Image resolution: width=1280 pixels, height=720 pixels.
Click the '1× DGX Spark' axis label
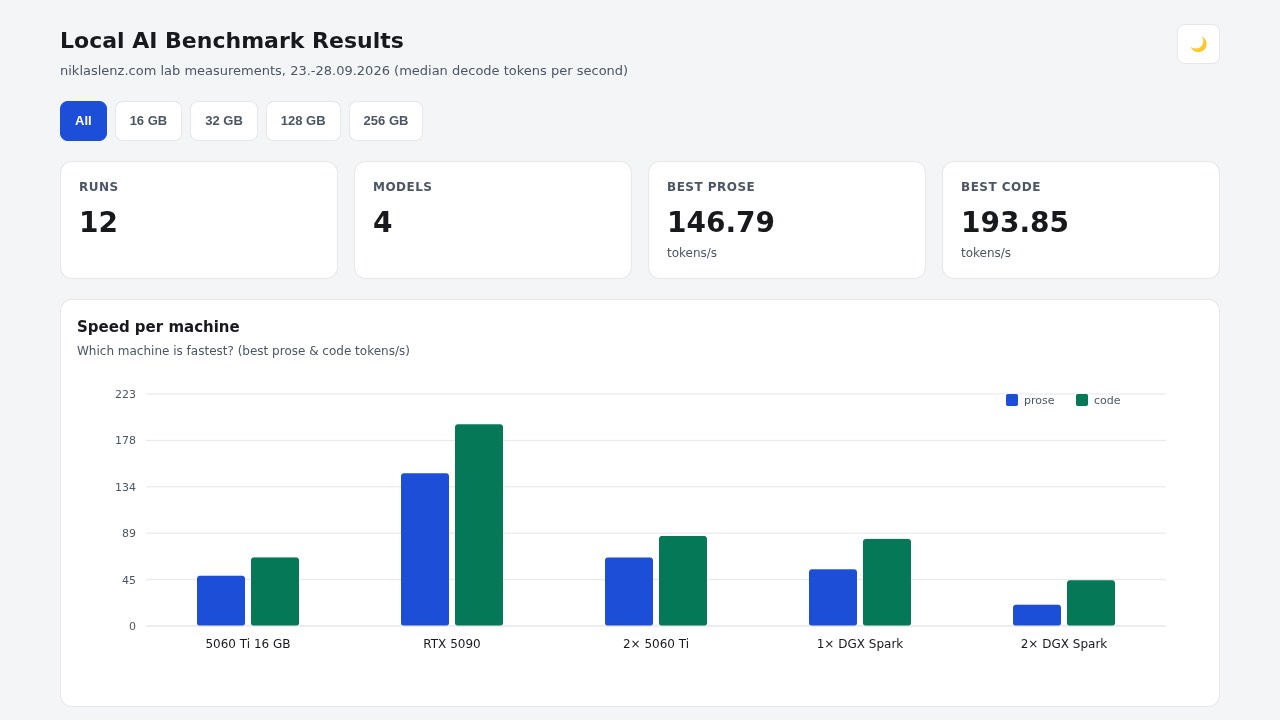(860, 644)
